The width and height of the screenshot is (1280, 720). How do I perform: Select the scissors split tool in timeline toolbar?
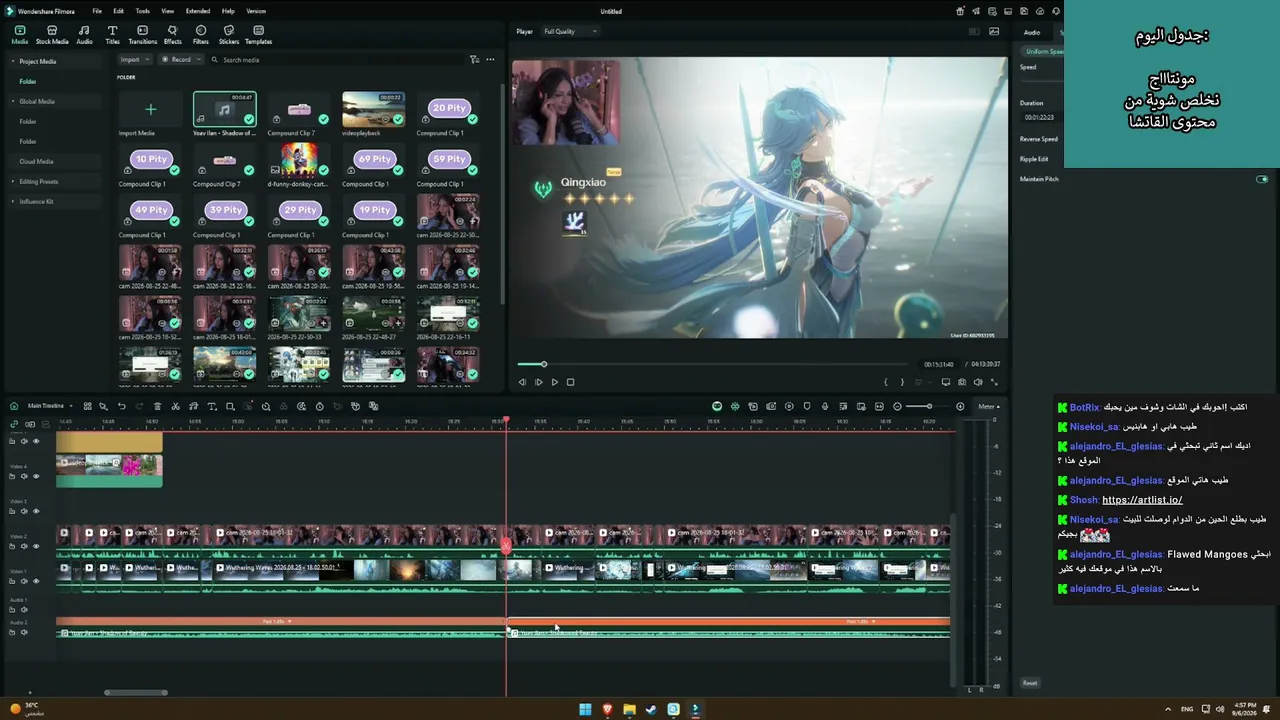coord(175,406)
